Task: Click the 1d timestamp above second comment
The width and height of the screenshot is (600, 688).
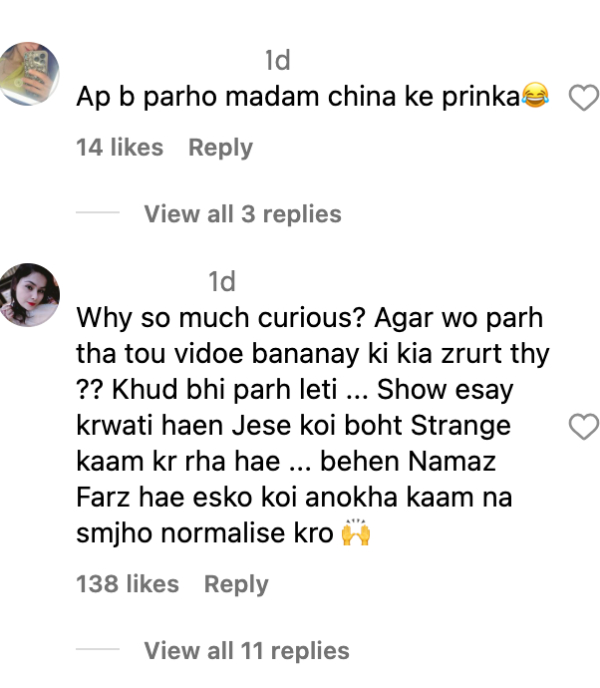Action: tap(222, 281)
